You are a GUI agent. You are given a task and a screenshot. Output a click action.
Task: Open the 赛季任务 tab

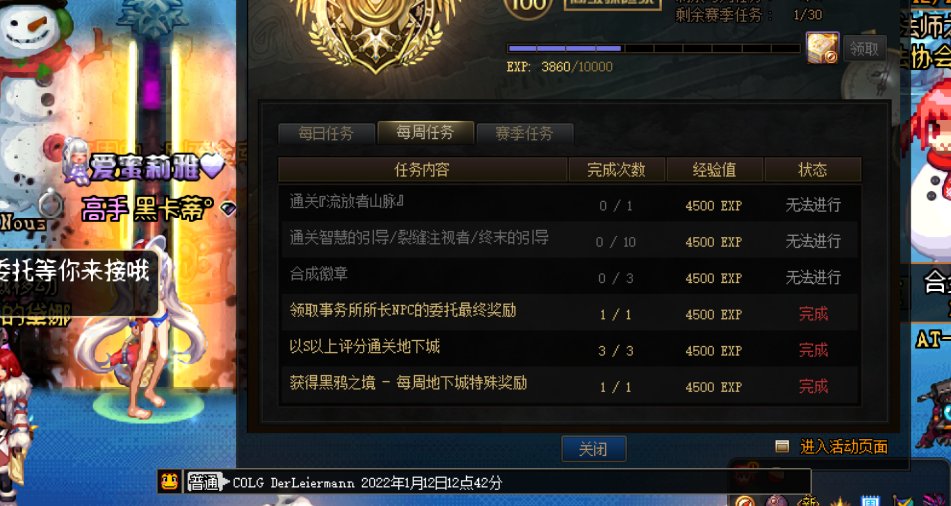pos(525,133)
